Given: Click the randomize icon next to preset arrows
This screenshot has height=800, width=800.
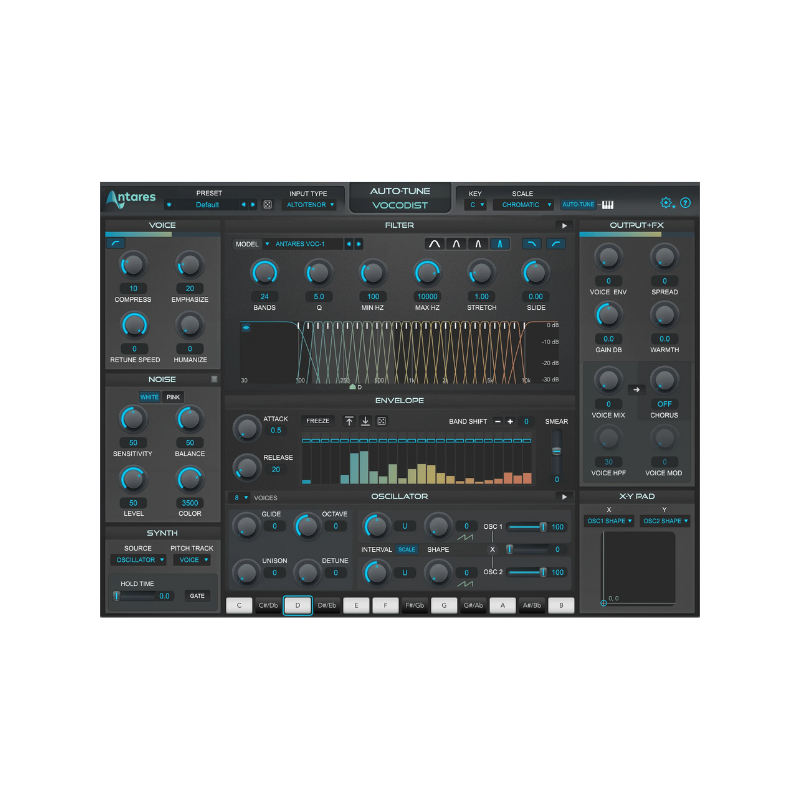Looking at the screenshot, I should 265,203.
